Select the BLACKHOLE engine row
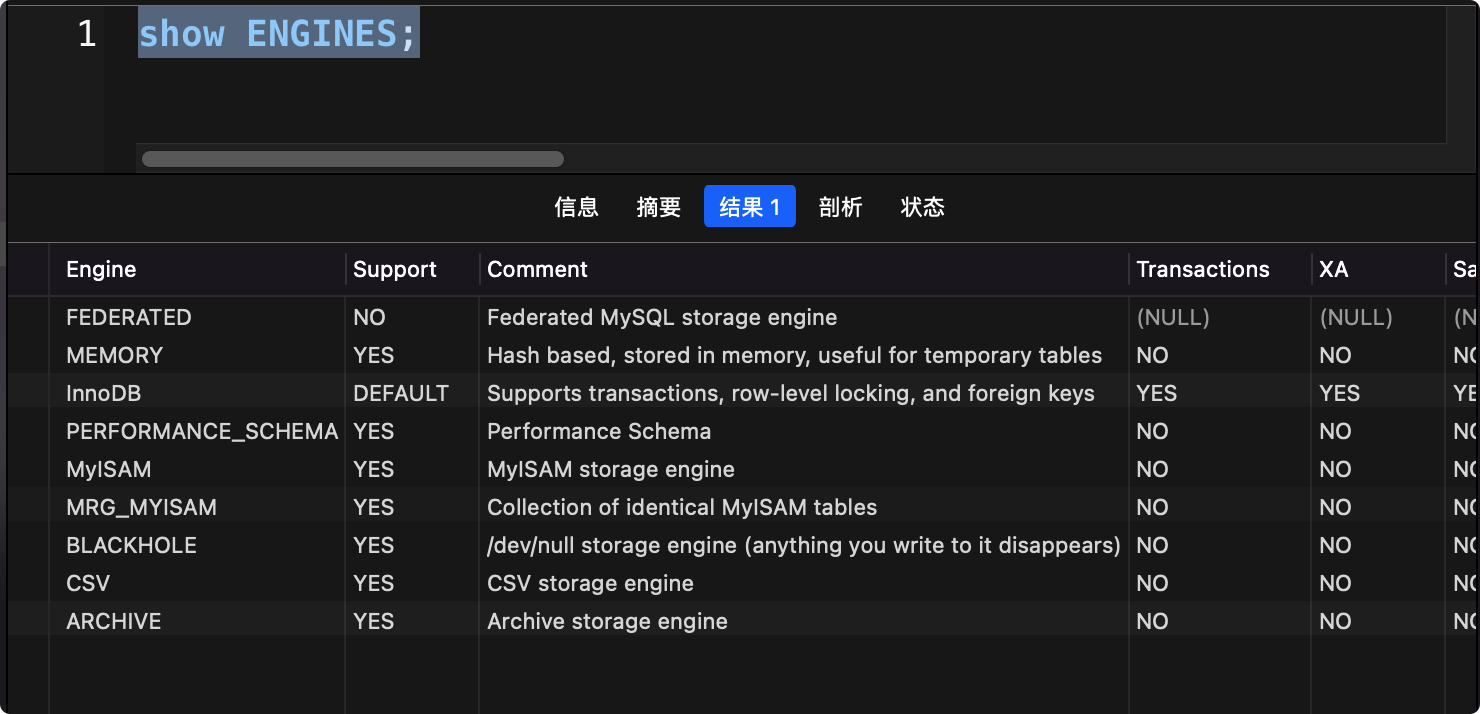The height and width of the screenshot is (714, 1480). click(131, 545)
